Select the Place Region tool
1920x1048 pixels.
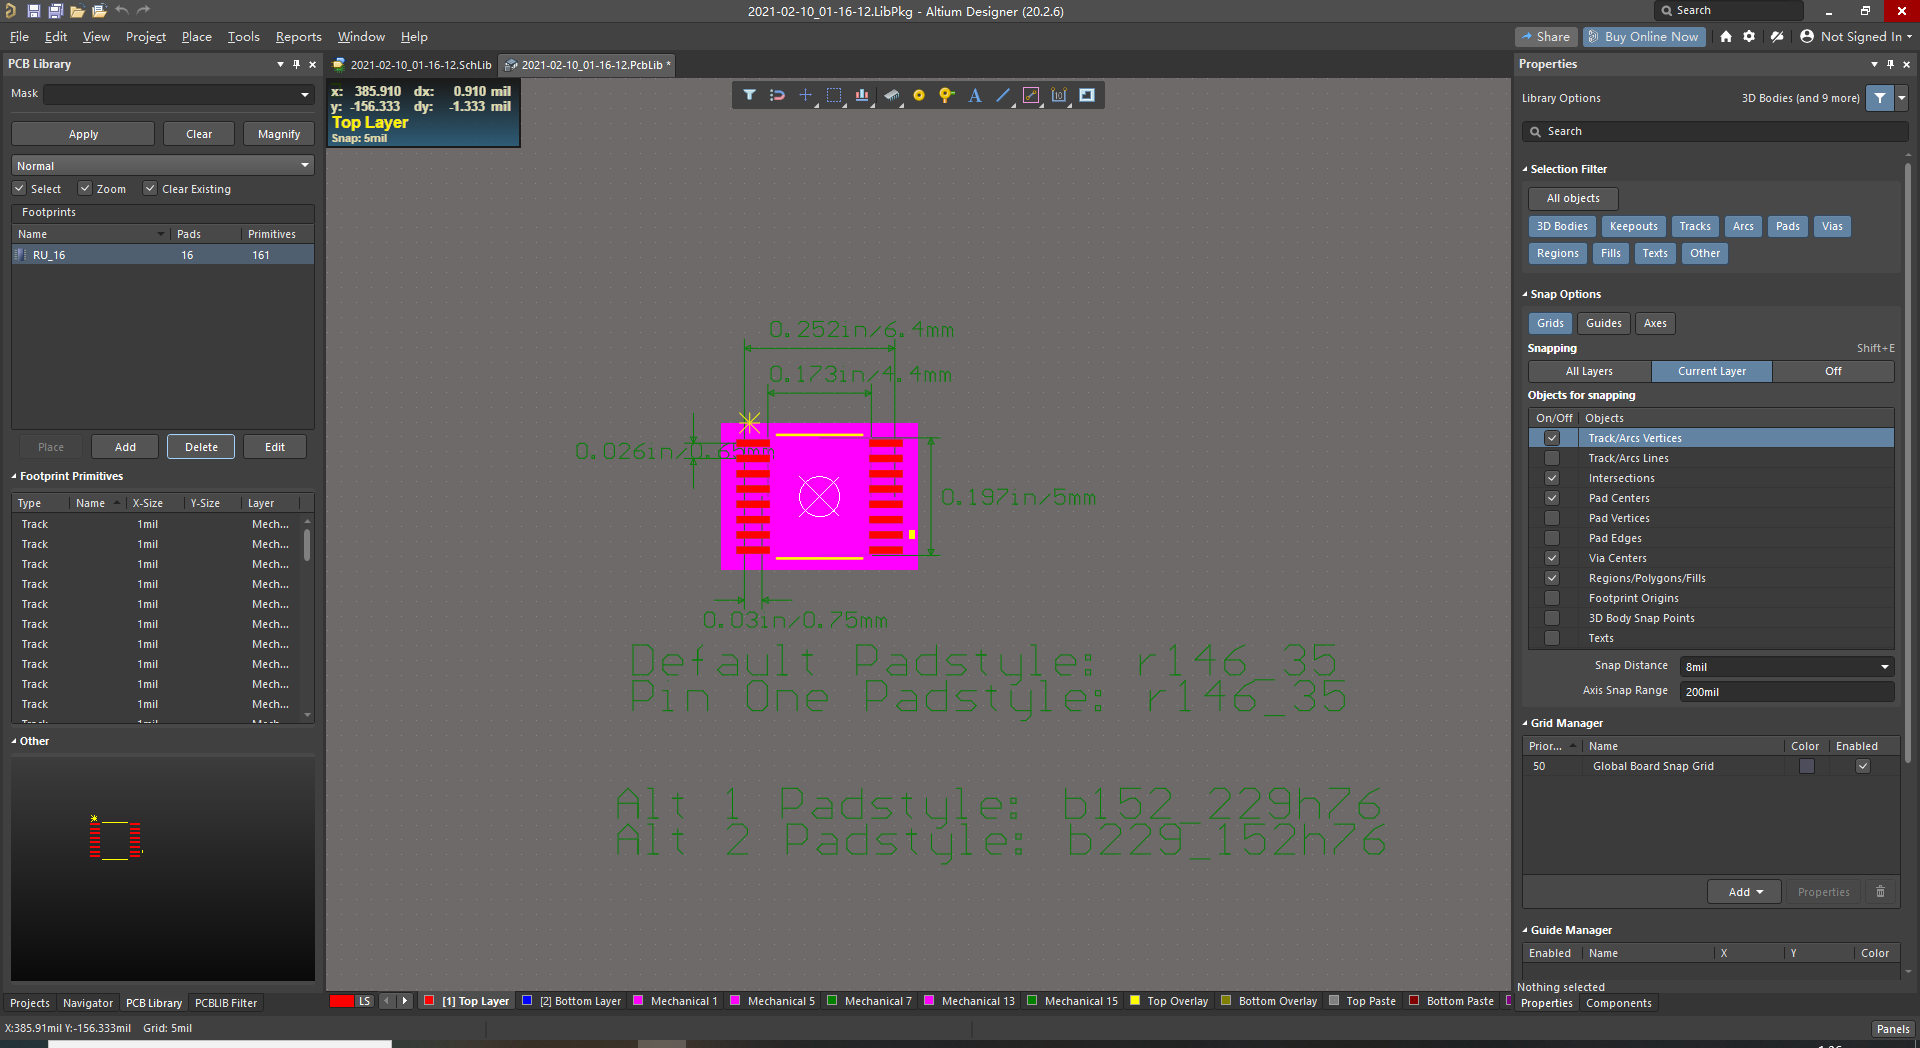[1087, 95]
